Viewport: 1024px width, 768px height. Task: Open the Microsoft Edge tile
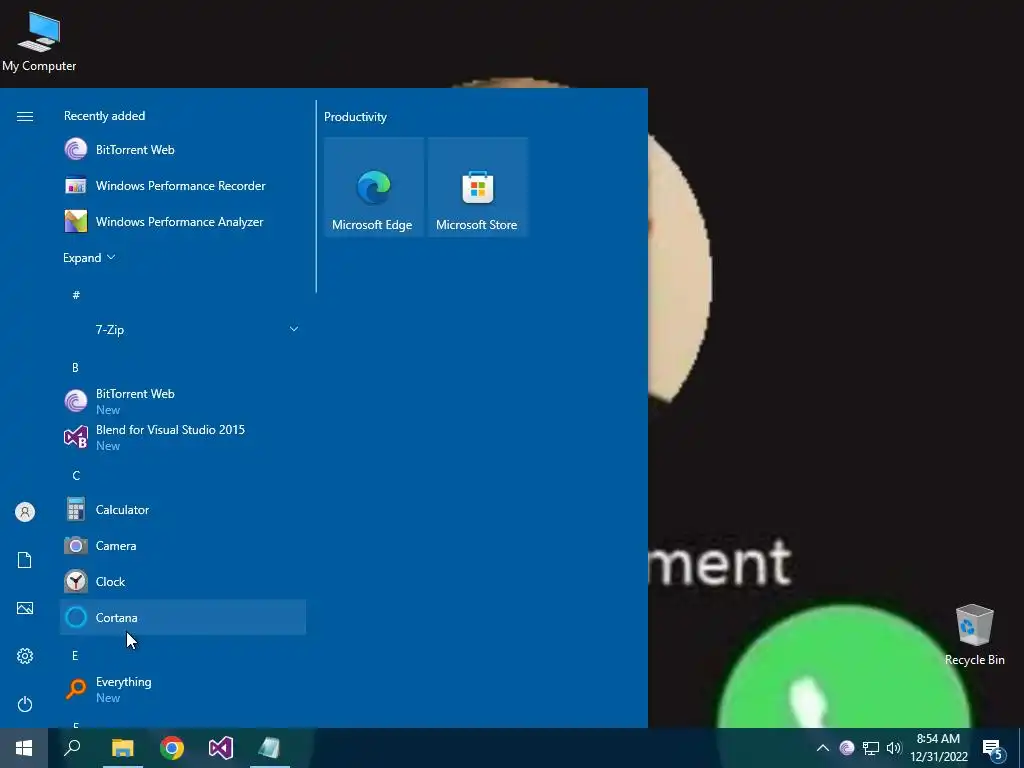(374, 187)
